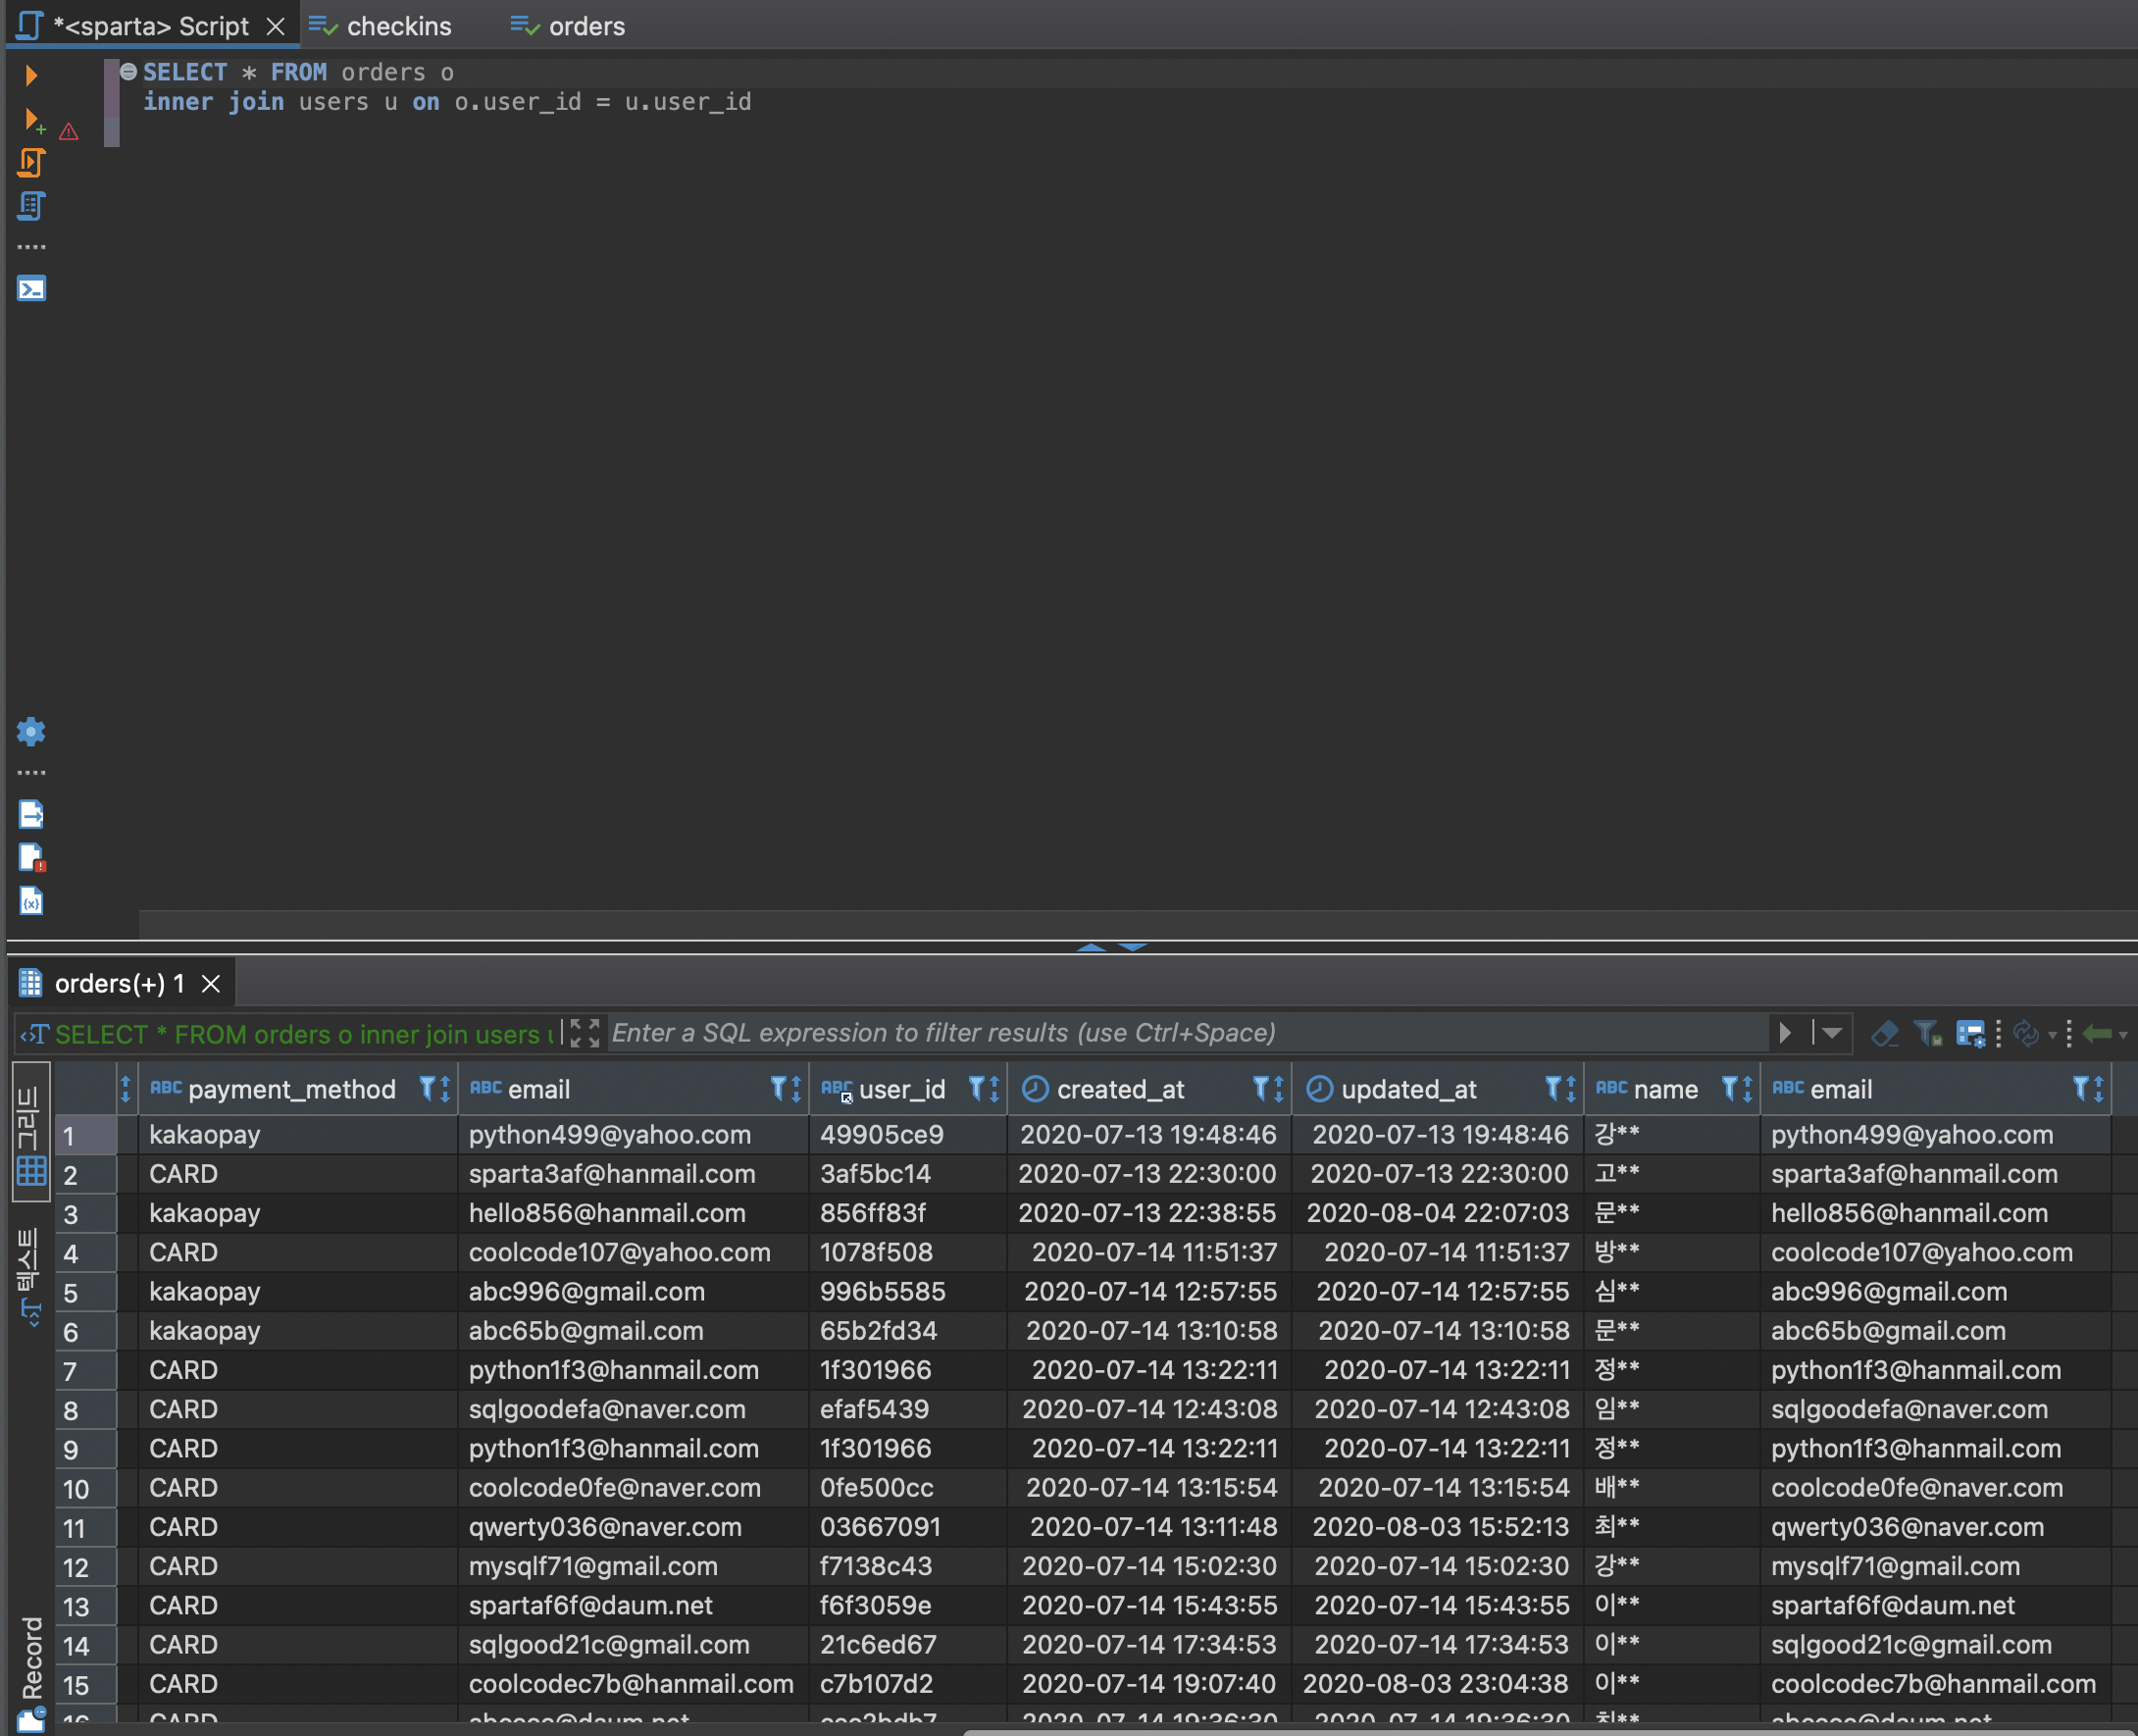
Task: Click the SQL filter expression input field
Action: 1187,1033
